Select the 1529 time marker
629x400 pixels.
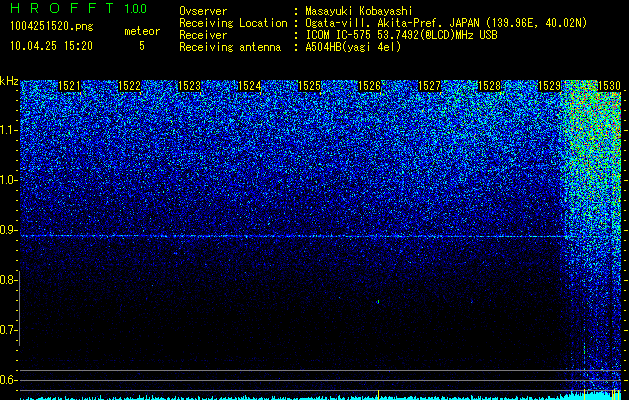(549, 86)
